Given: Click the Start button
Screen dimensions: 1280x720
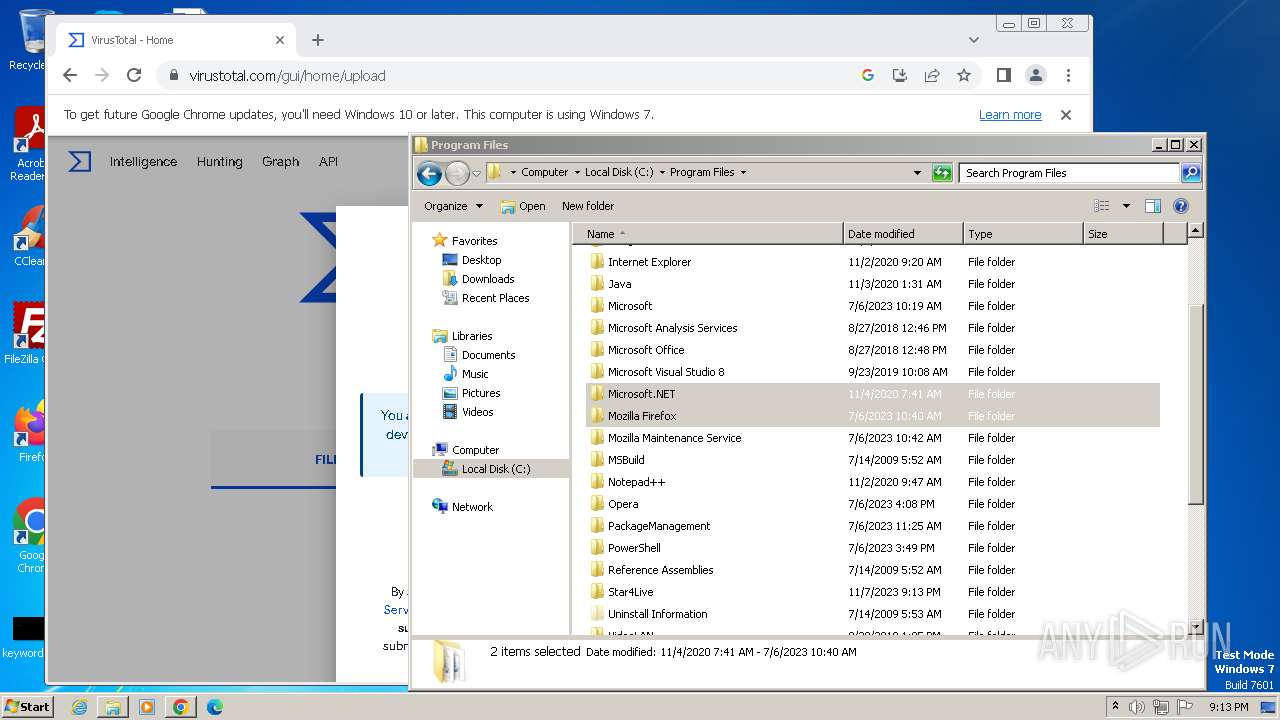Looking at the screenshot, I should point(27,707).
